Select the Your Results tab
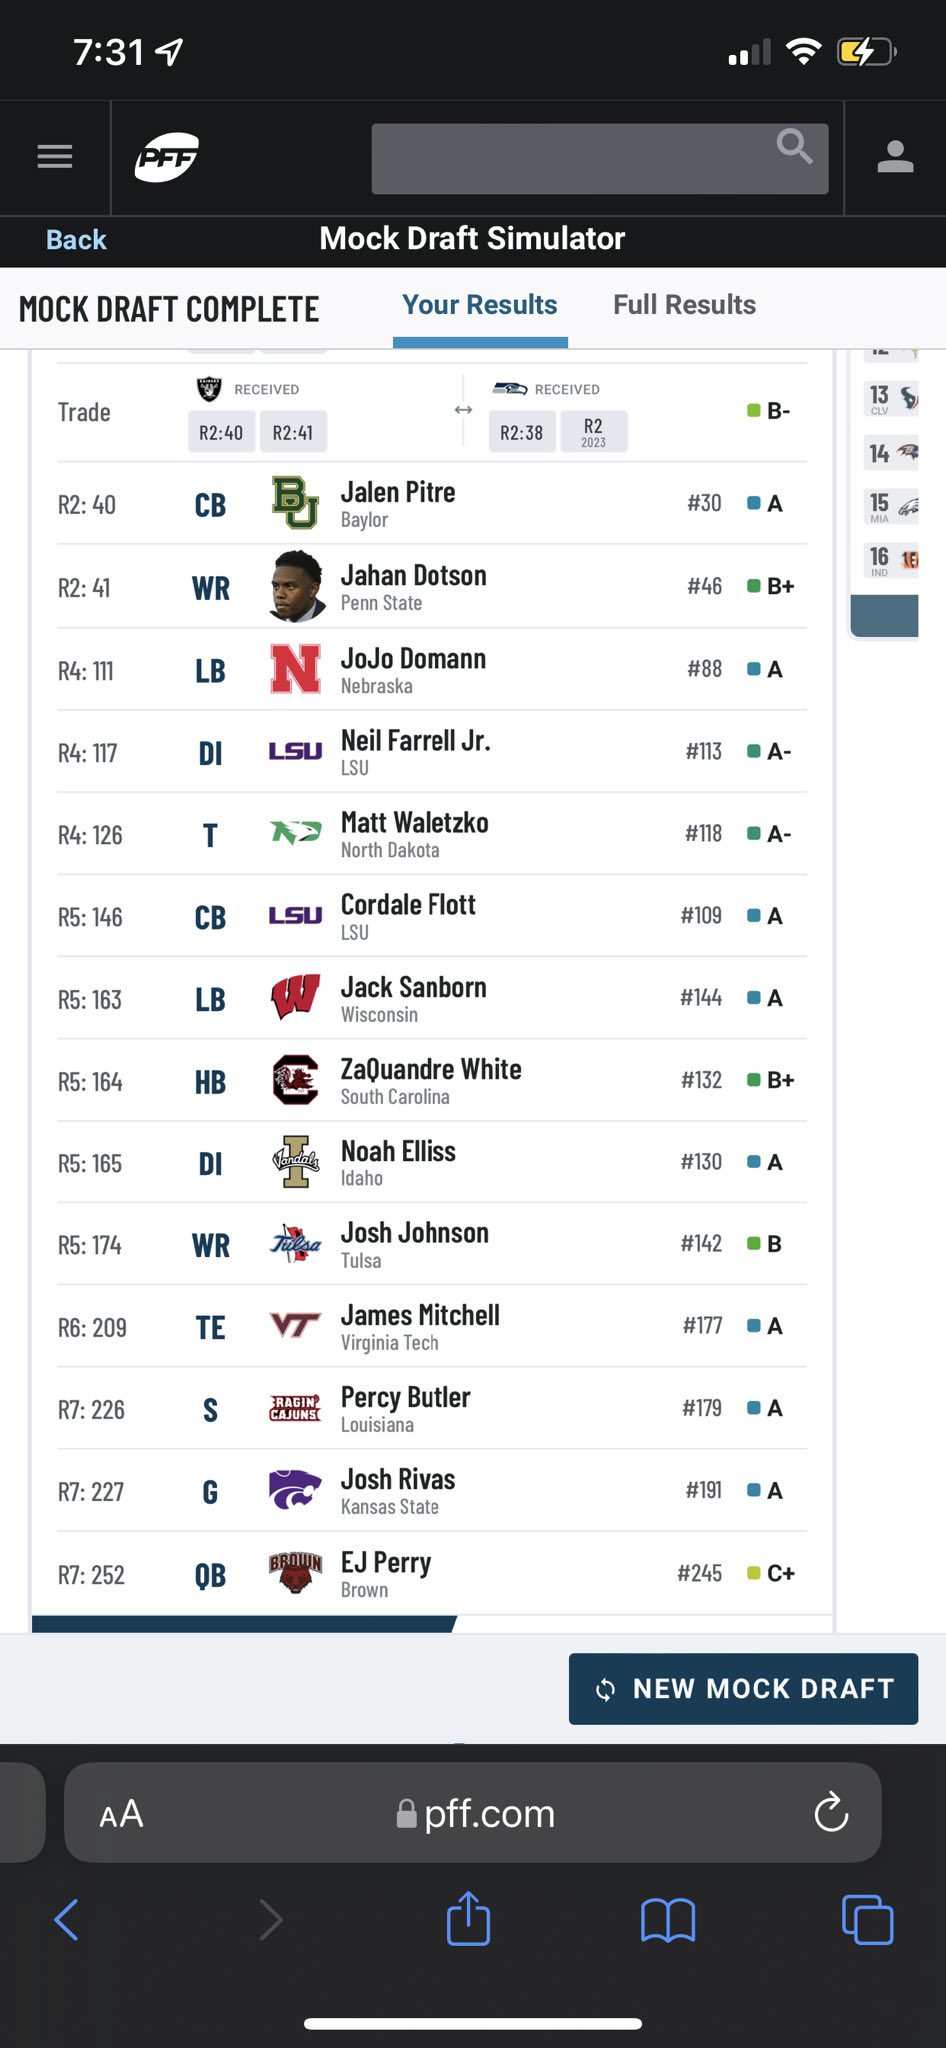The height and width of the screenshot is (2048, 946). (x=480, y=305)
